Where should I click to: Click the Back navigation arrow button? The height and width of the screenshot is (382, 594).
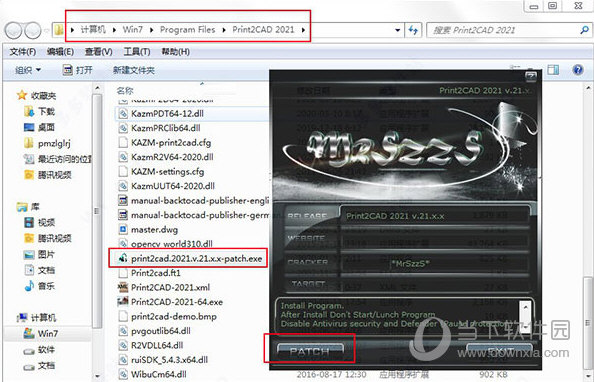click(13, 30)
